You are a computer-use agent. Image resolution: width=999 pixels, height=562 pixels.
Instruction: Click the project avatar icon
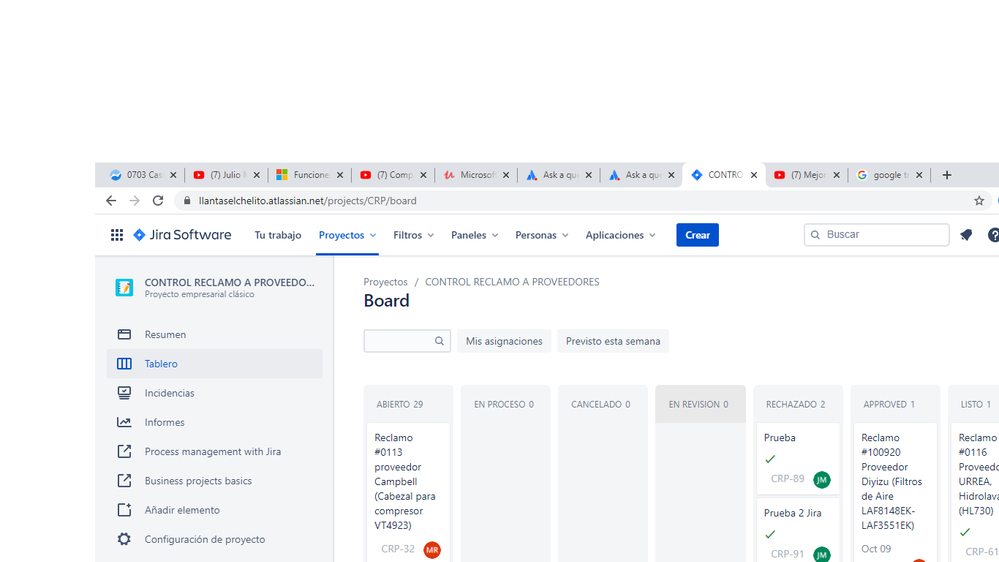pyautogui.click(x=124, y=287)
